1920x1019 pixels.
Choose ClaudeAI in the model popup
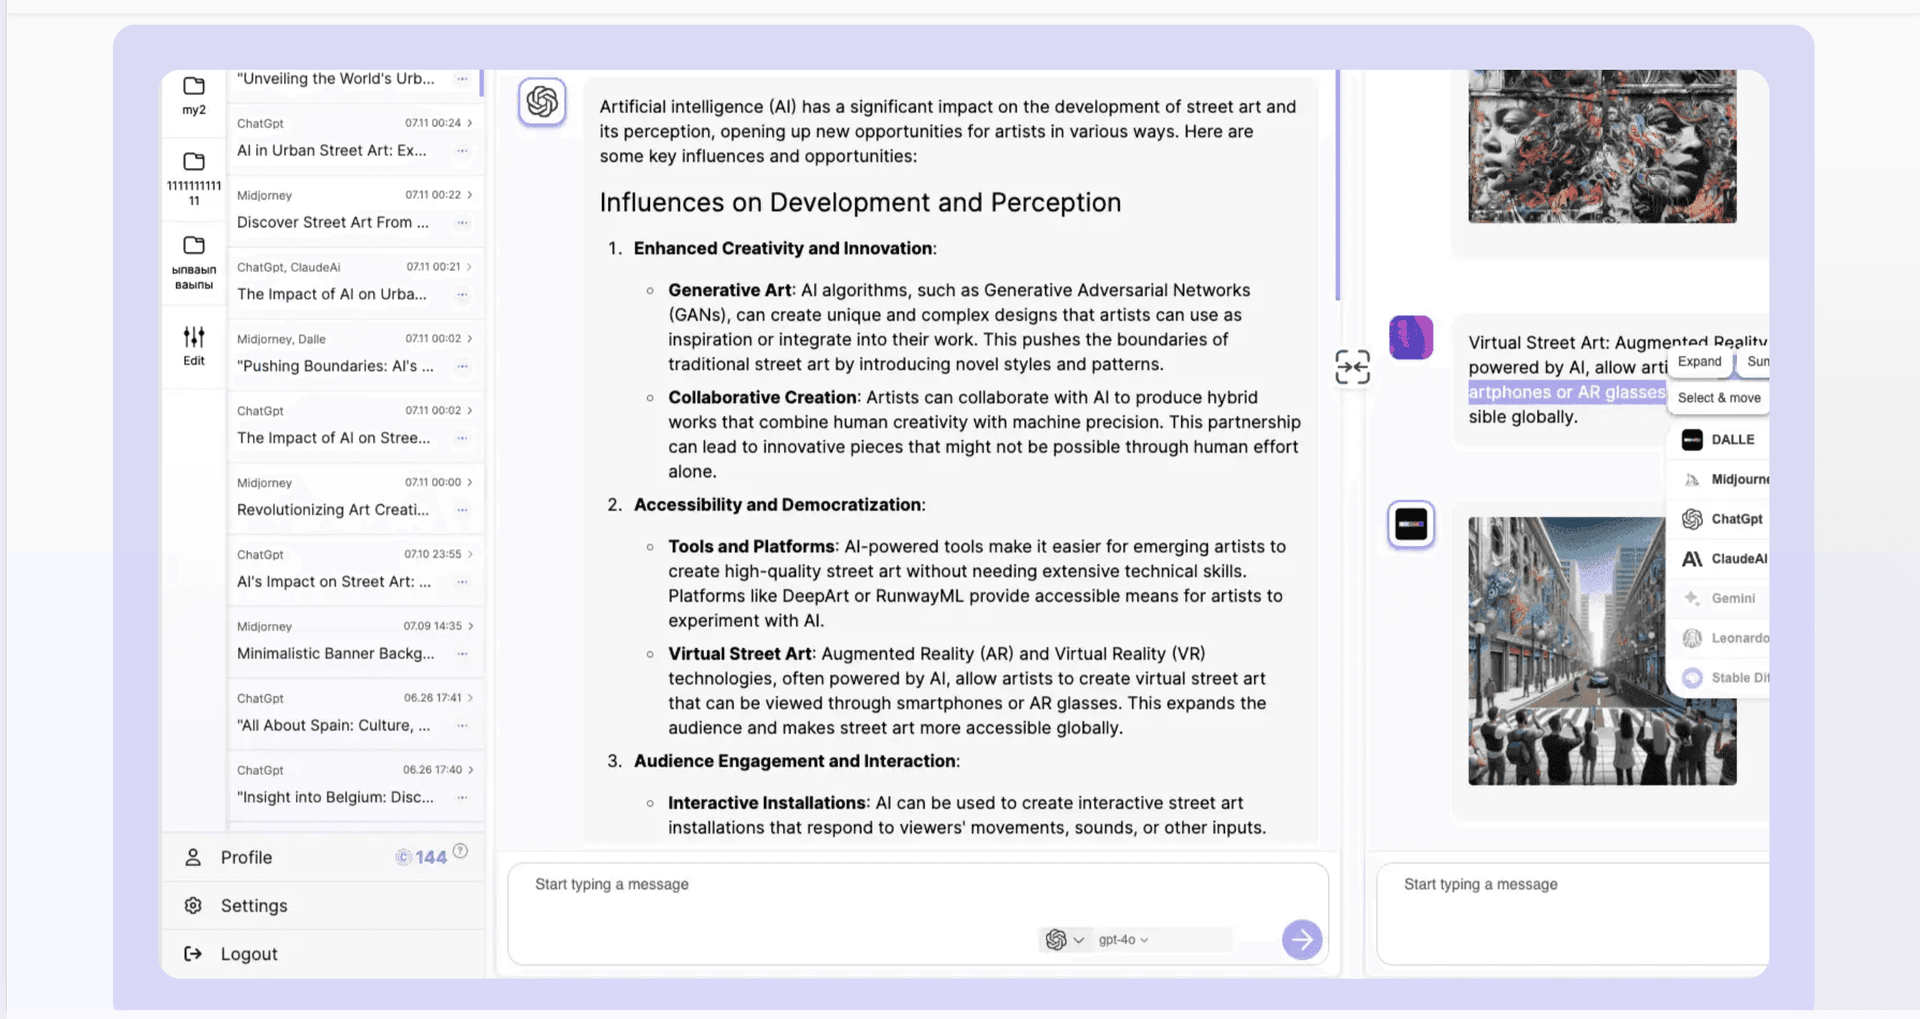(1719, 559)
